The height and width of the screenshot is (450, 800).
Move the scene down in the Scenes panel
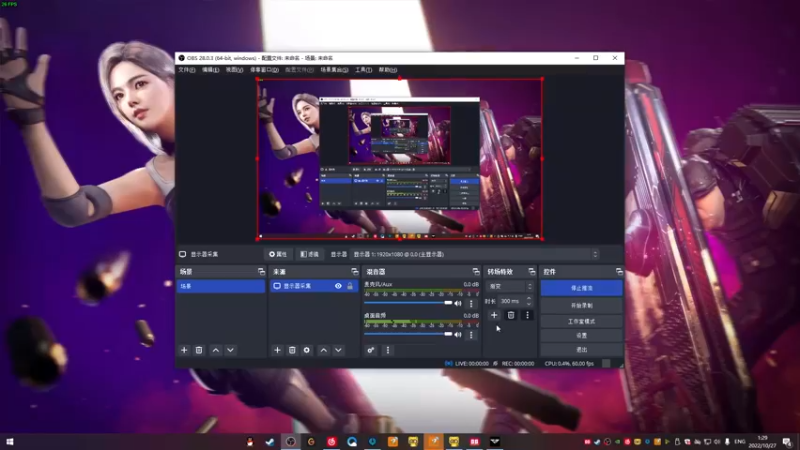(x=231, y=350)
